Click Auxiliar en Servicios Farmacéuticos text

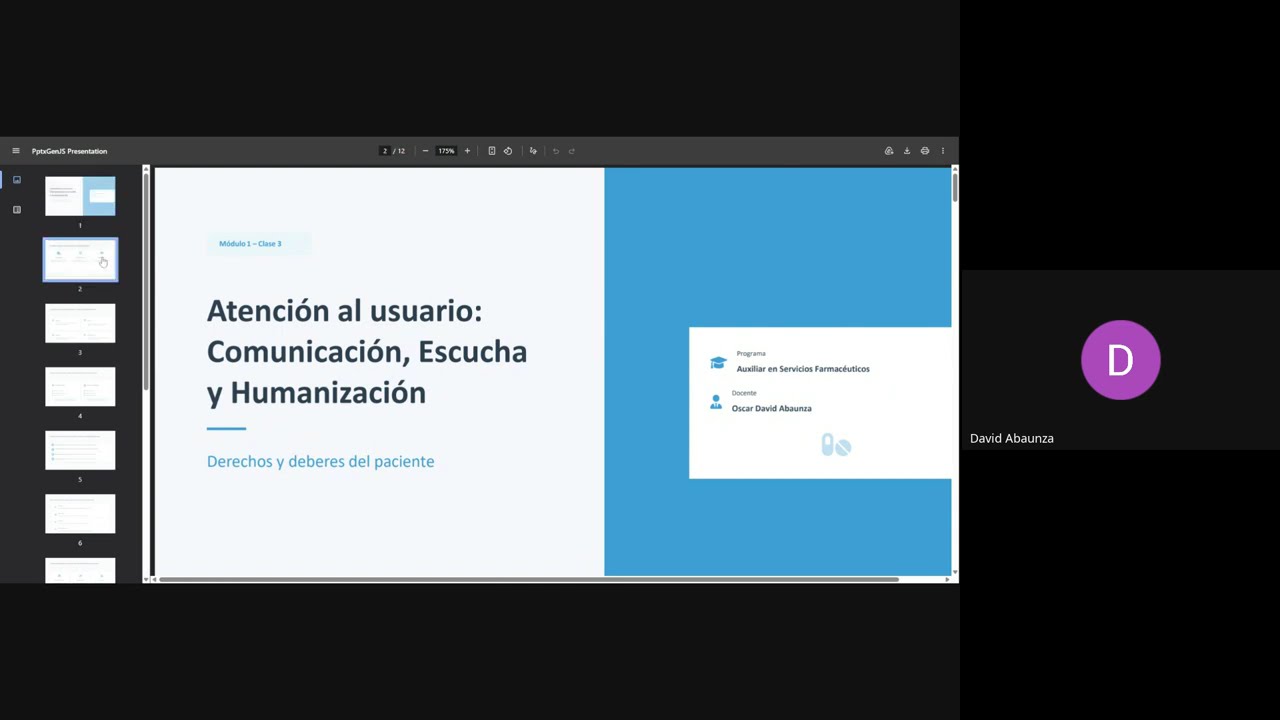tap(803, 369)
